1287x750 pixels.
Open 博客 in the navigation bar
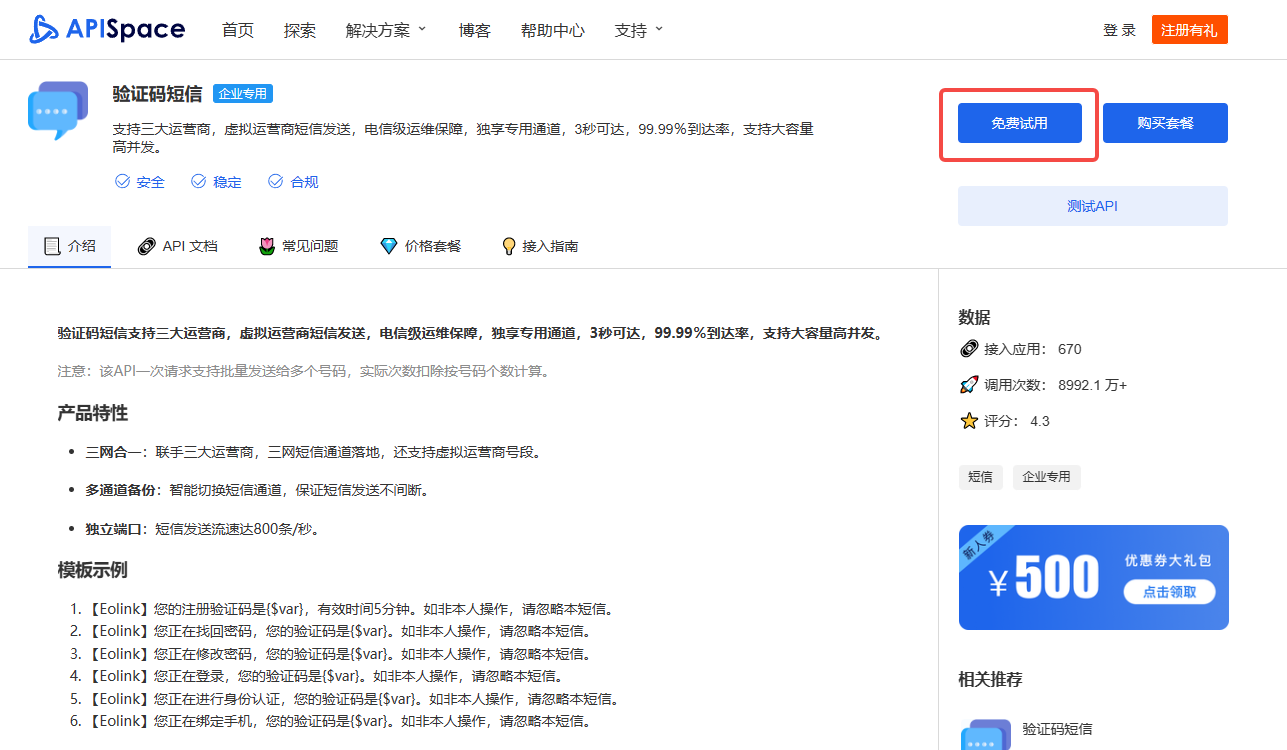click(475, 30)
